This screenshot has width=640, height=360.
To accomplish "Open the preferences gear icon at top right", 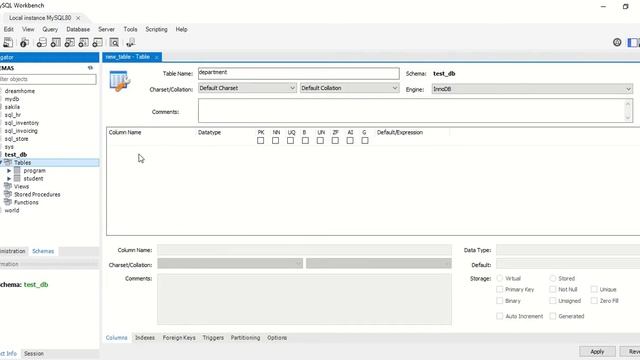I will tap(617, 42).
